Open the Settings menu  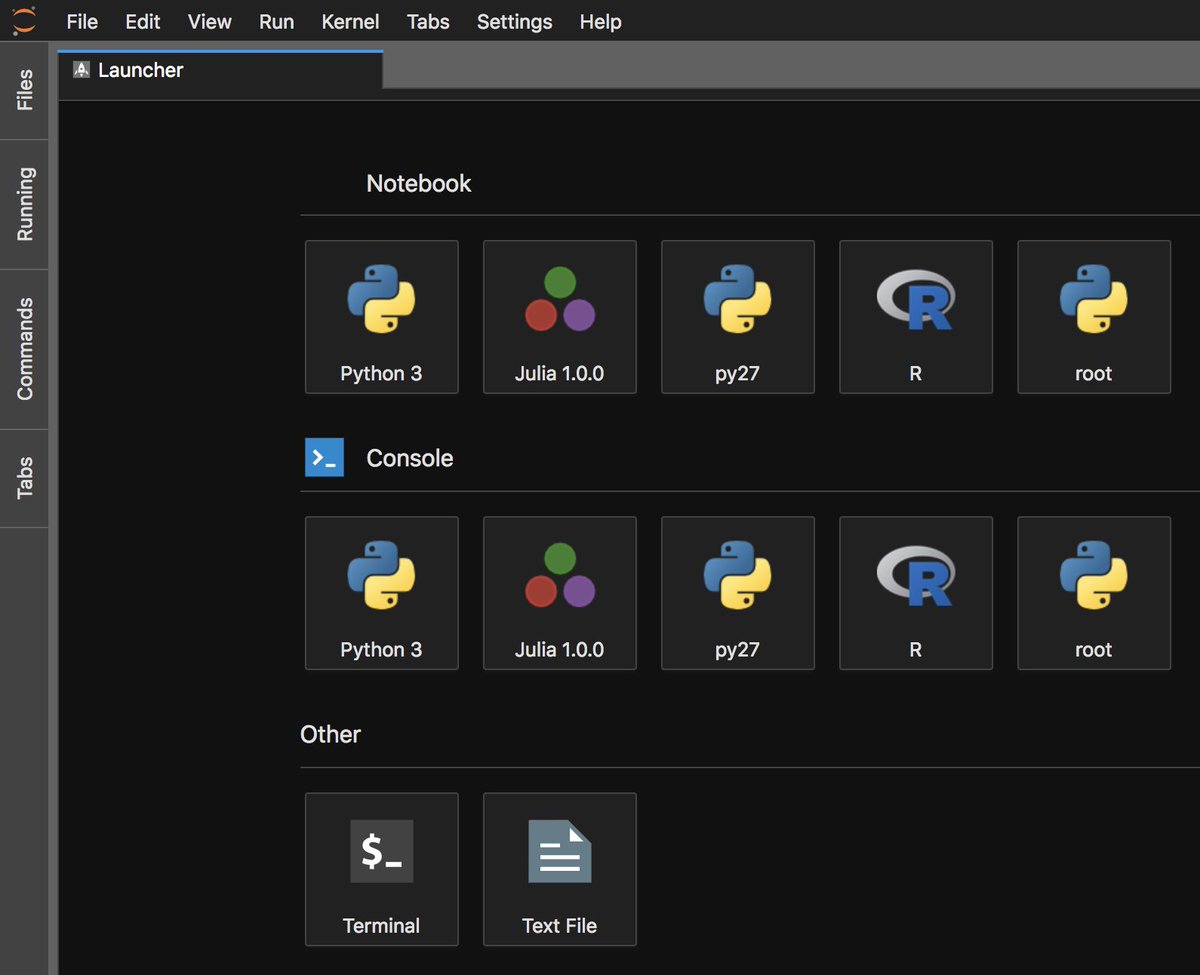coord(514,21)
